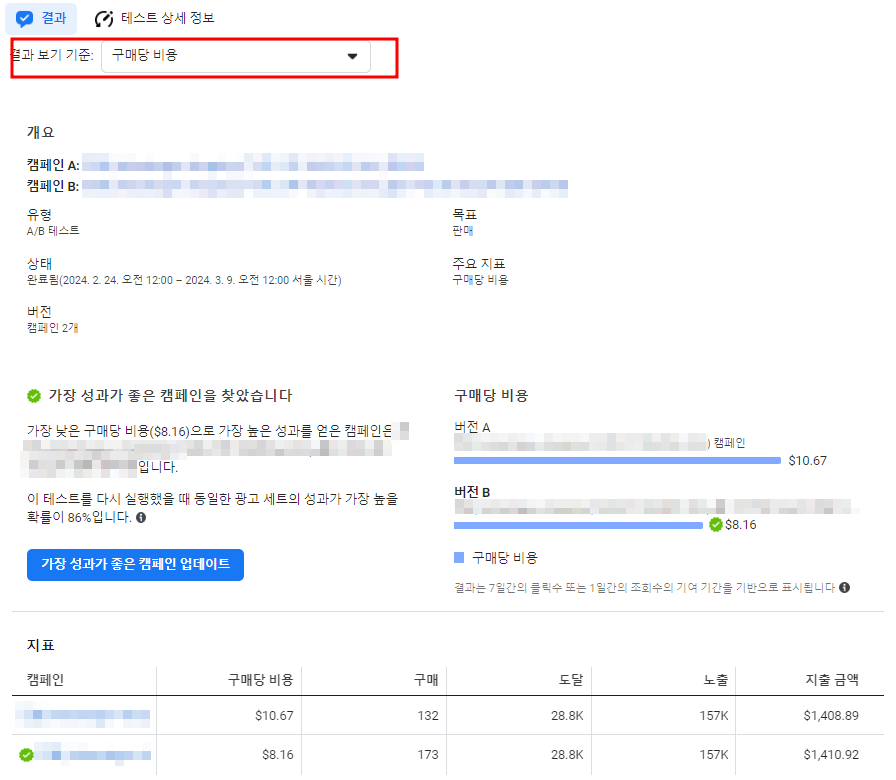
Task: Click the dropdown arrow showing 구매당 비용
Action: [352, 57]
